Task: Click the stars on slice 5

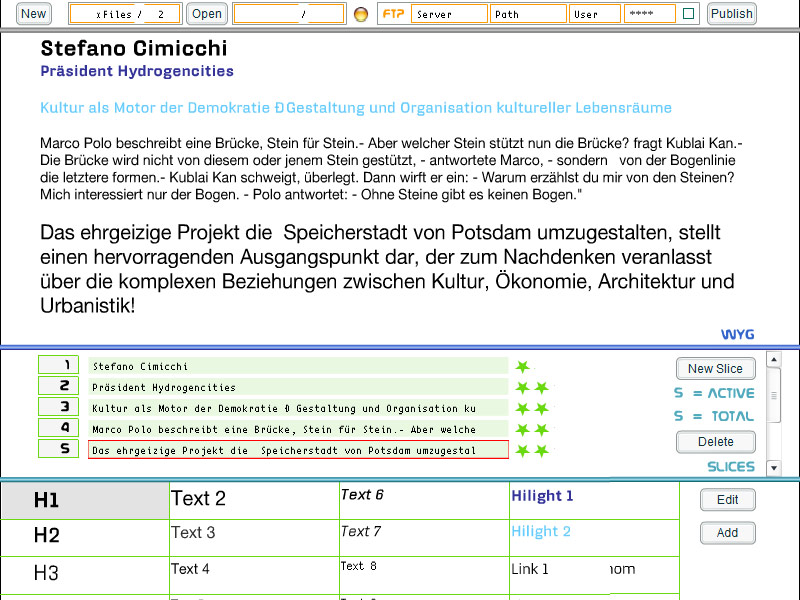Action: click(532, 451)
